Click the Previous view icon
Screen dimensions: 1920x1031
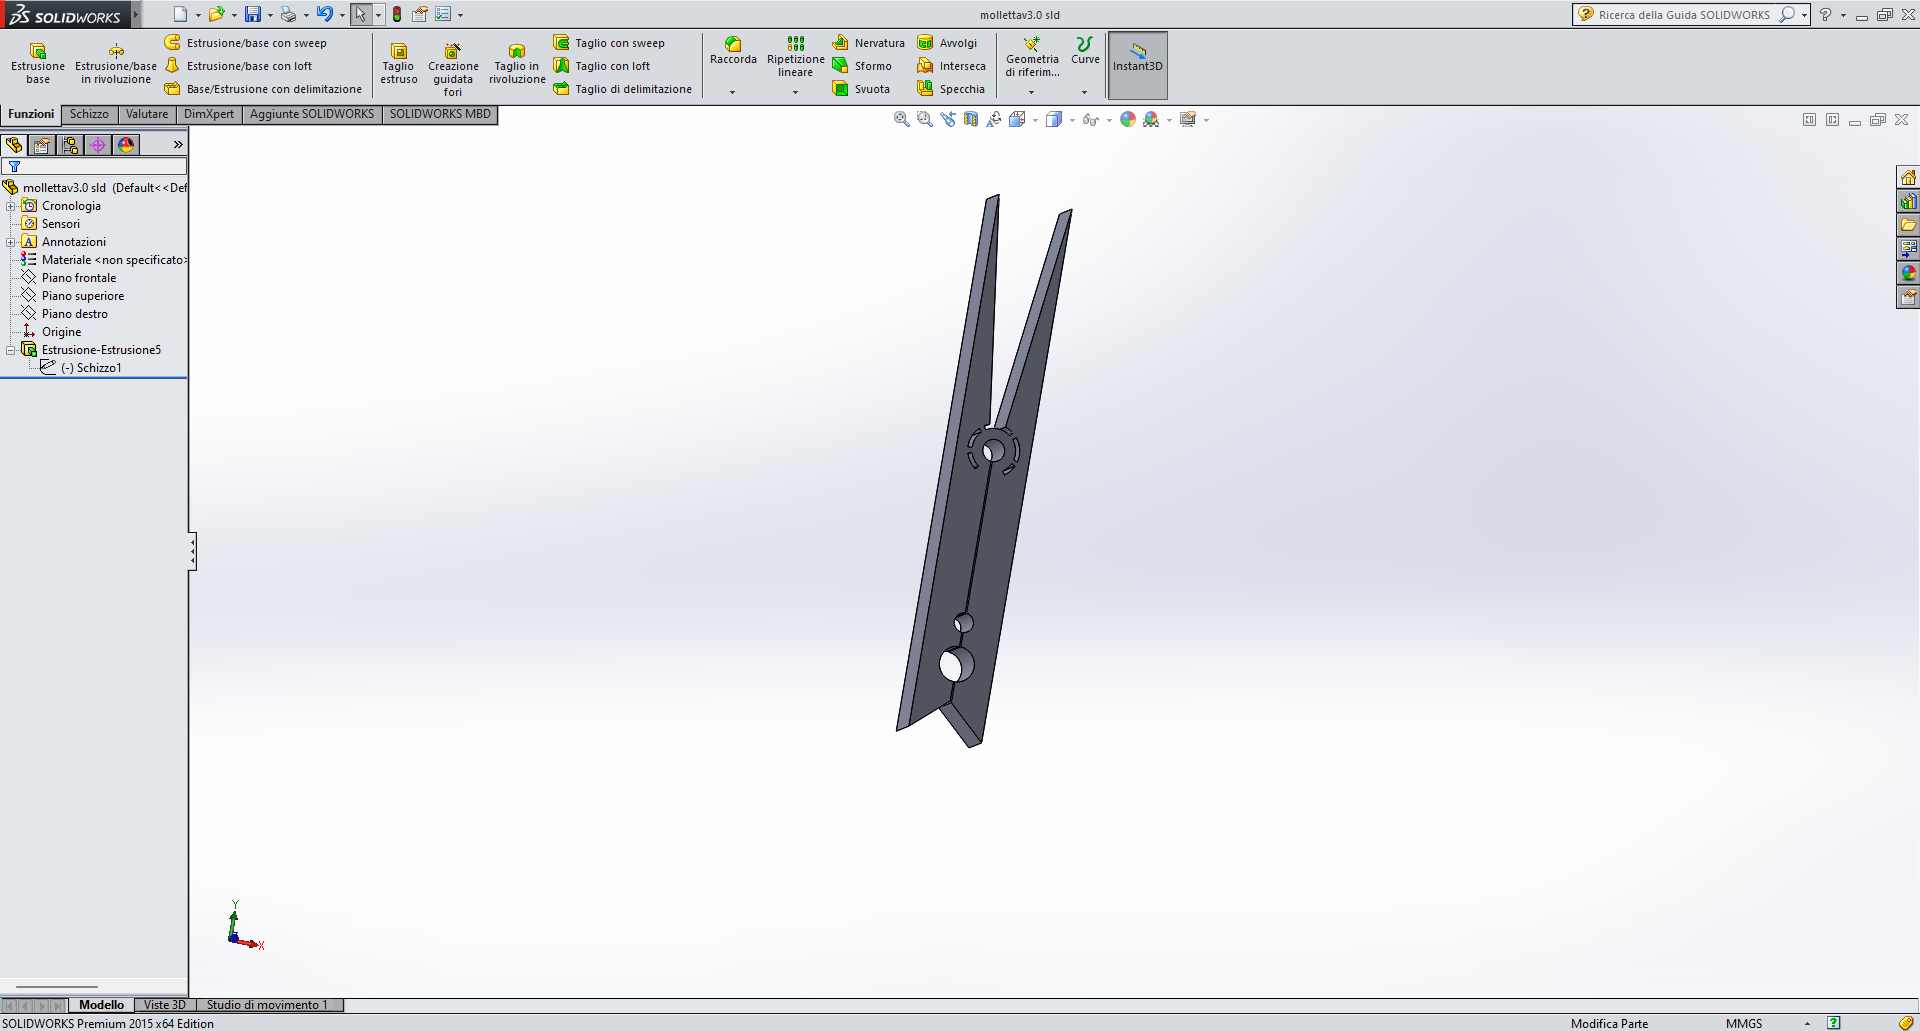[x=948, y=119]
